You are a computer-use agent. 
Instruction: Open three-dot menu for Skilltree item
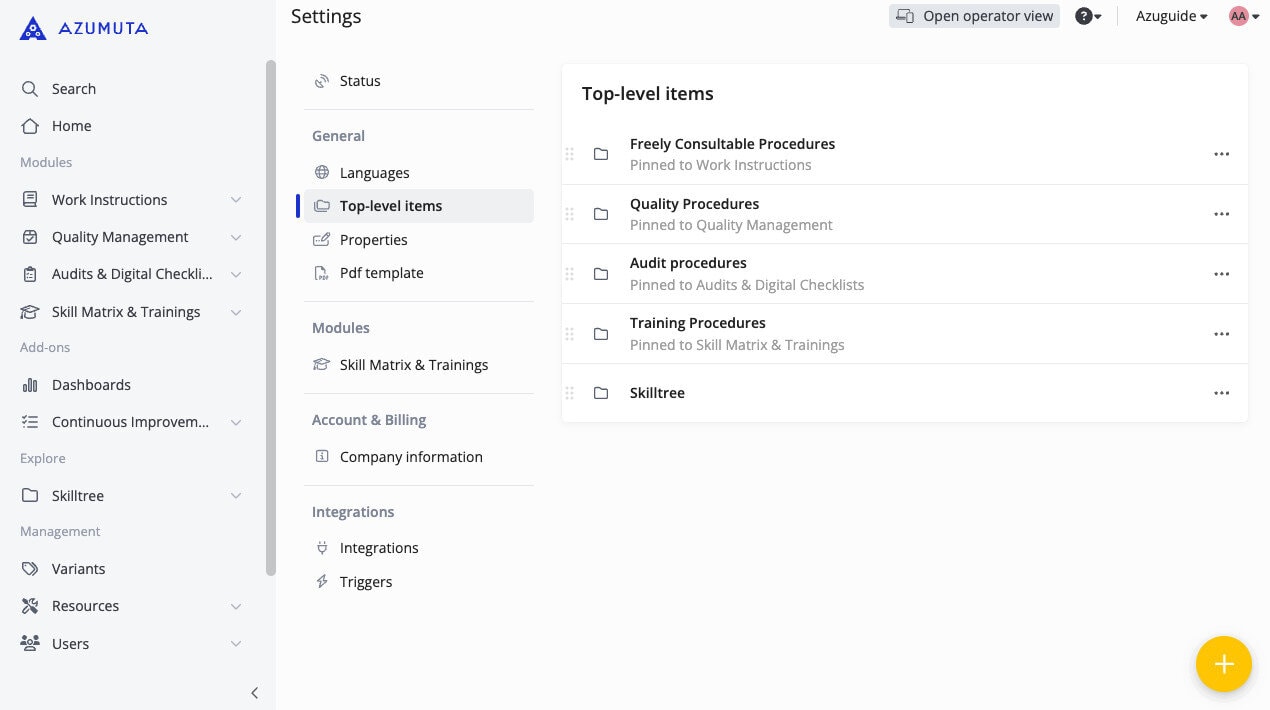(1221, 393)
